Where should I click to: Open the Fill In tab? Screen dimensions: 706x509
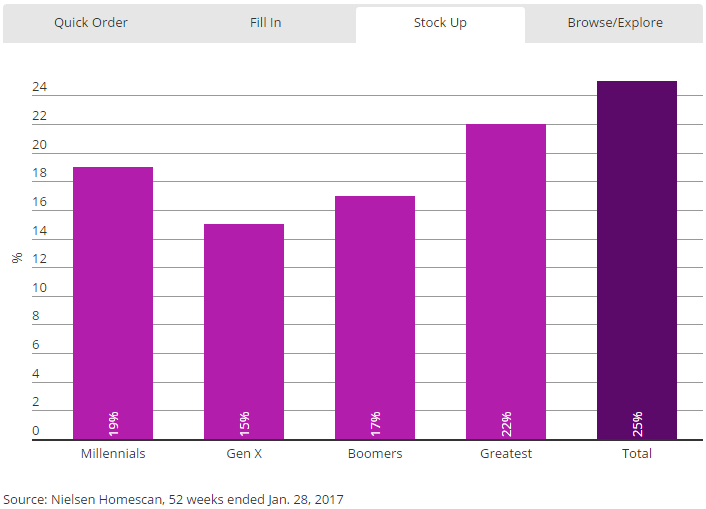(x=265, y=22)
